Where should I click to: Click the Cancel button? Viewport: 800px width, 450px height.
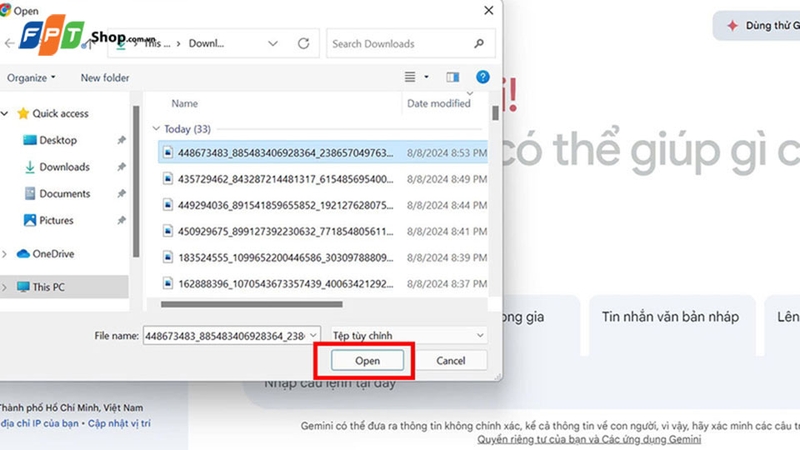(x=451, y=361)
